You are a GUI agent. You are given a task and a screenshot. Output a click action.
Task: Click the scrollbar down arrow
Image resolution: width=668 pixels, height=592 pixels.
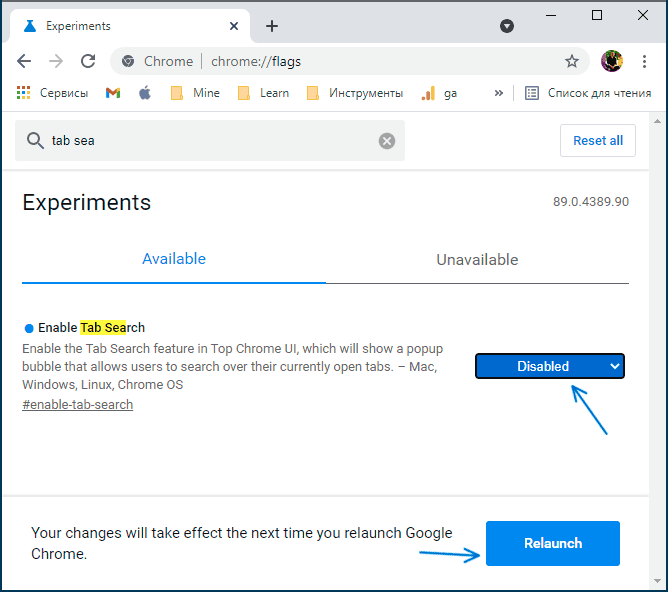click(657, 581)
